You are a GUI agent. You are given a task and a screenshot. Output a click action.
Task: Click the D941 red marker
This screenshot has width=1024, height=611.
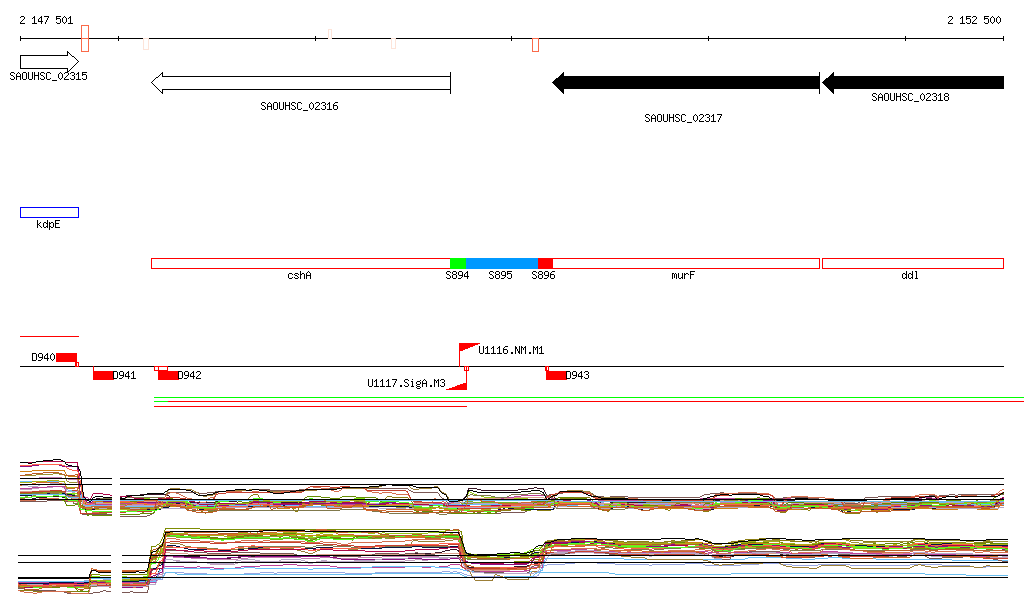(x=103, y=375)
